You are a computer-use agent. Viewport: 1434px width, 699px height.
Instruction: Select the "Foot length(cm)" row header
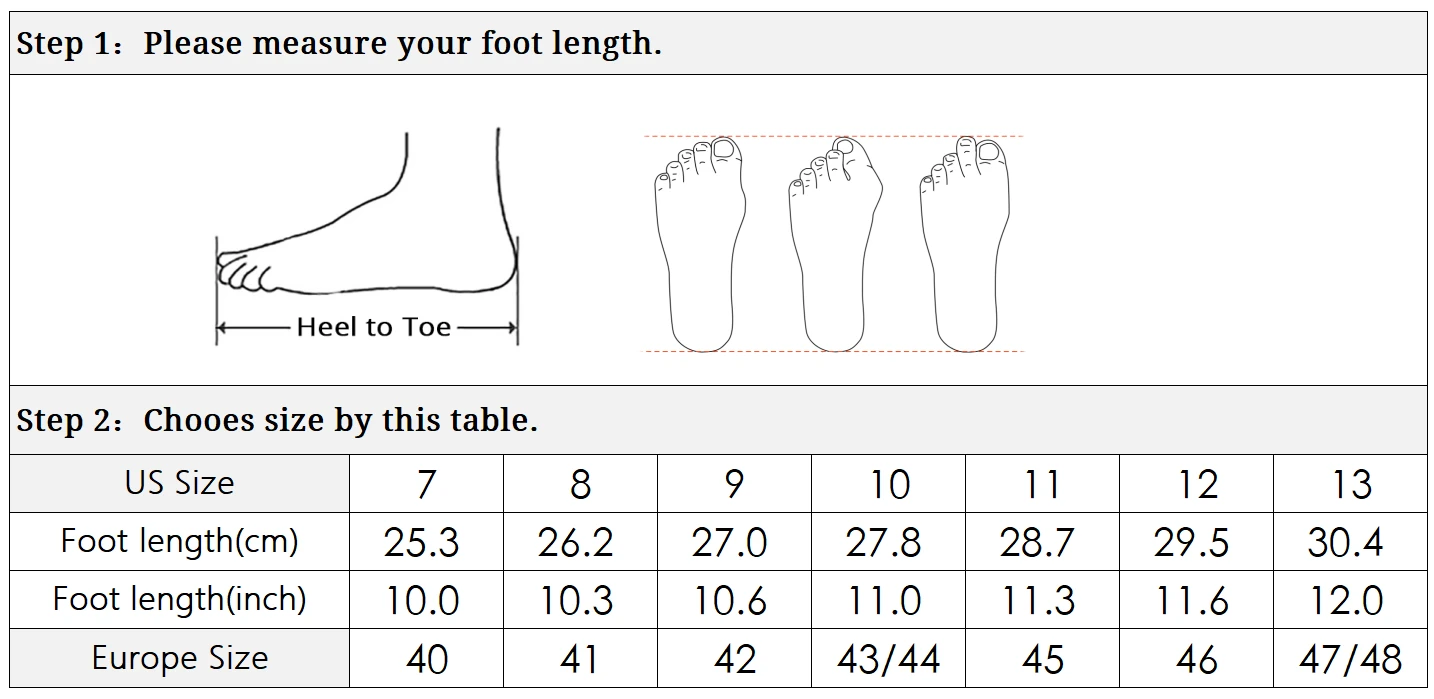point(180,541)
